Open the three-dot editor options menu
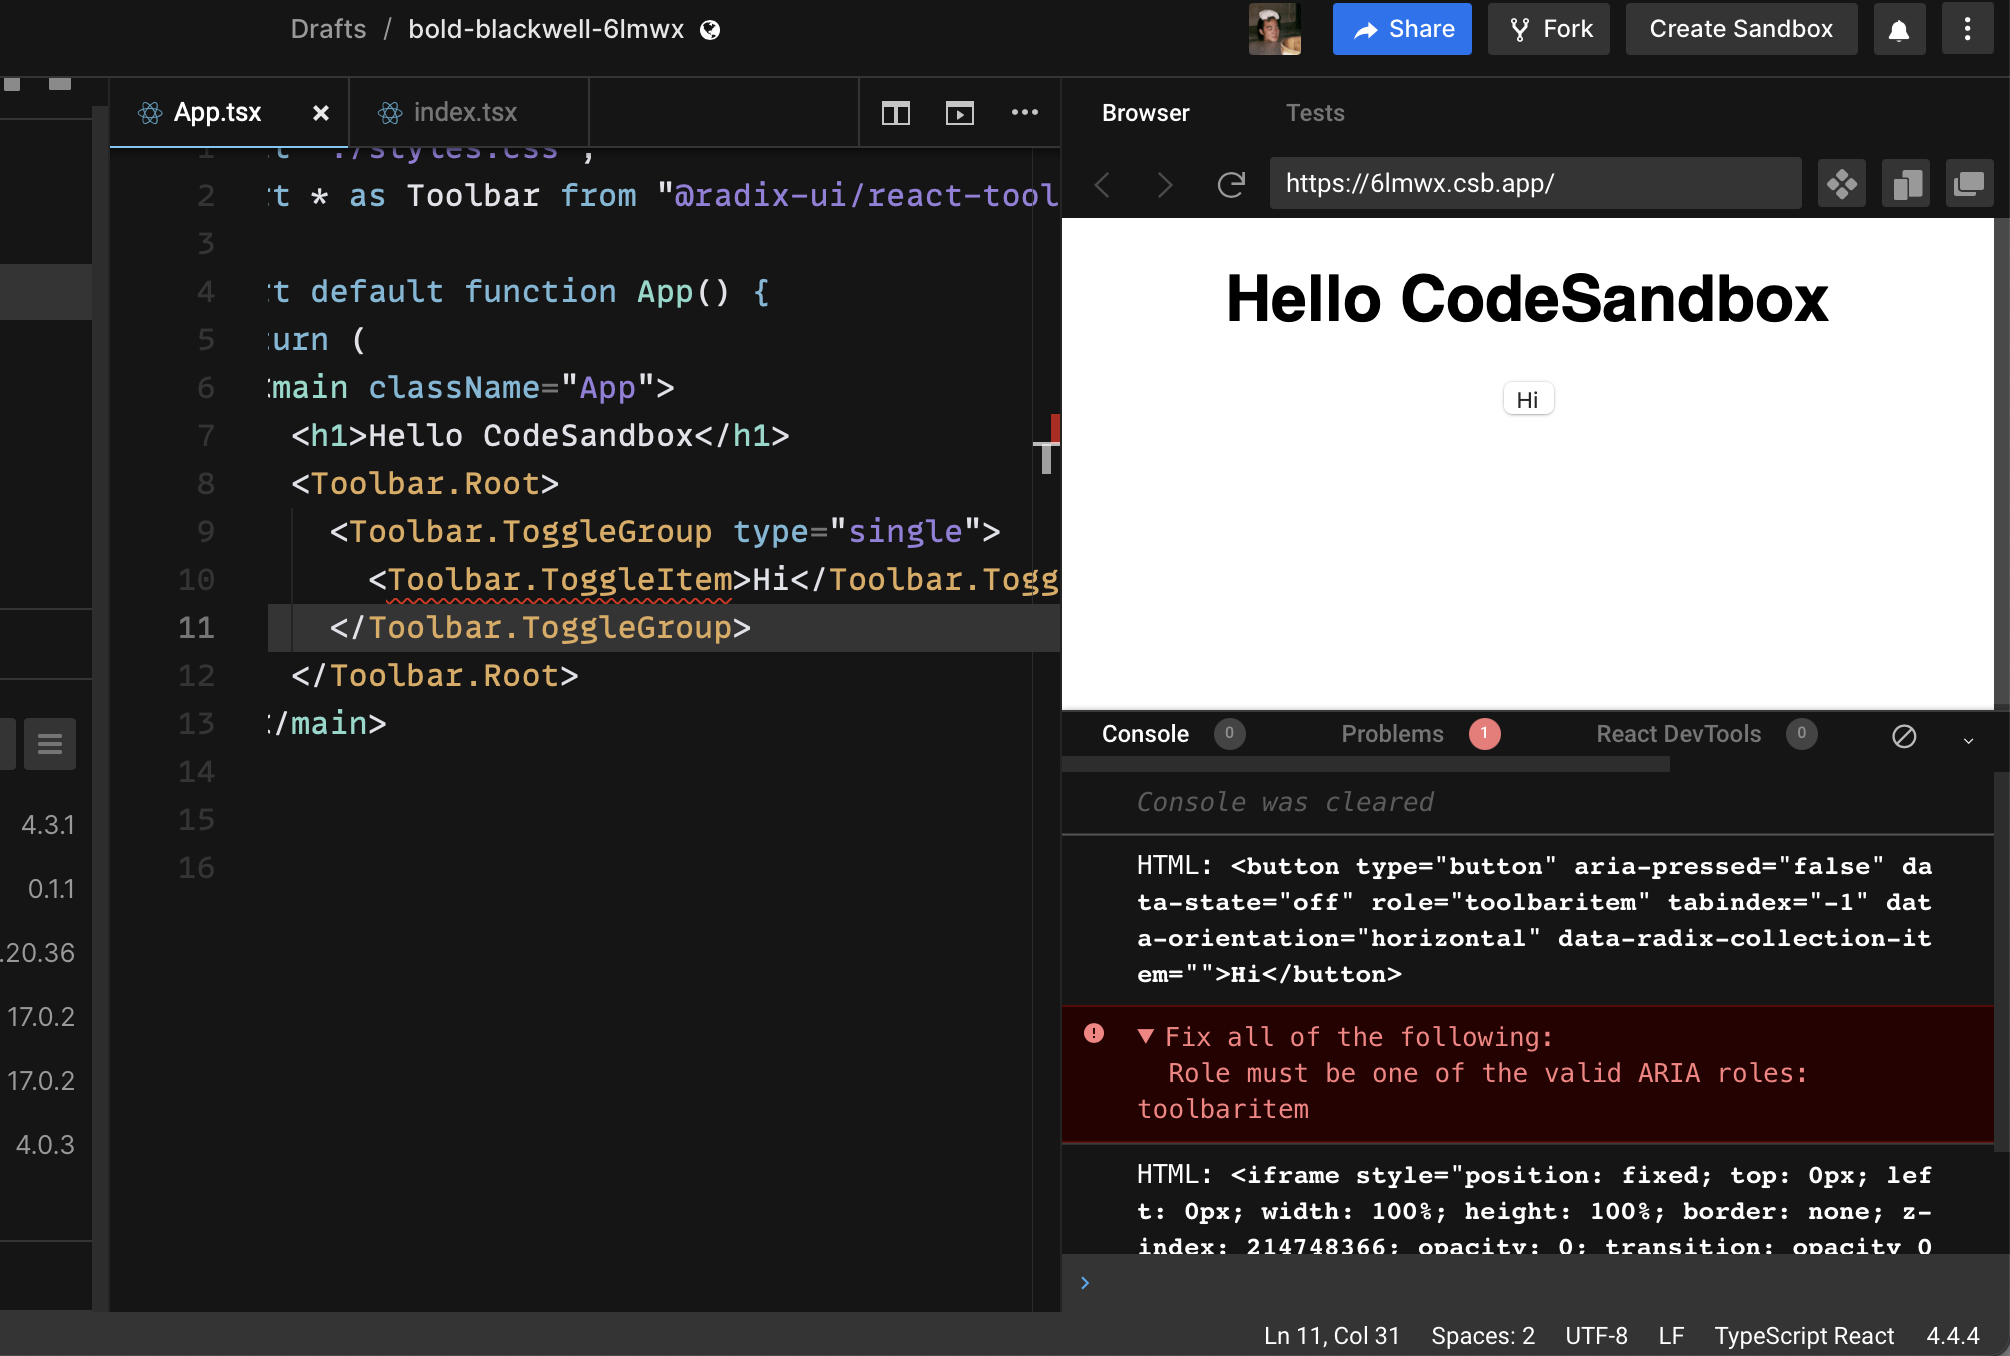The image size is (2010, 1356). pos(1025,113)
